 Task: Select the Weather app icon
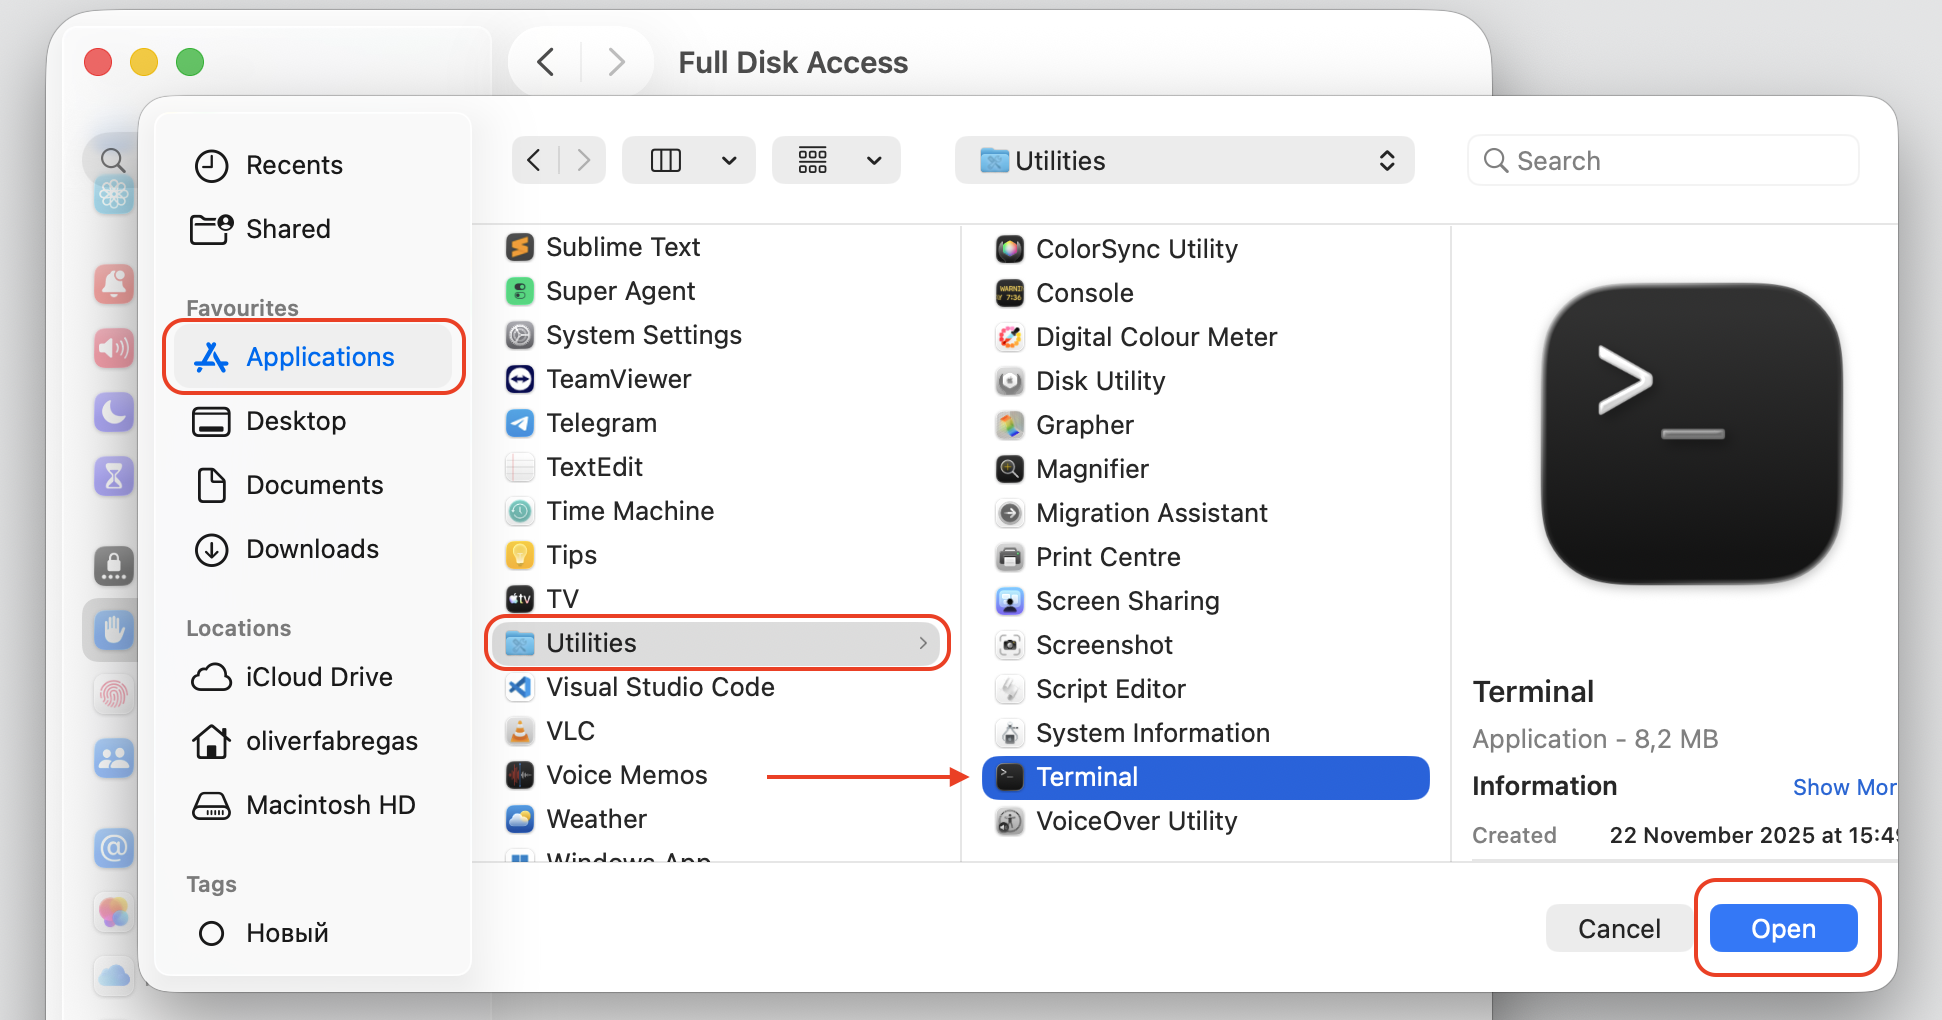tap(520, 819)
